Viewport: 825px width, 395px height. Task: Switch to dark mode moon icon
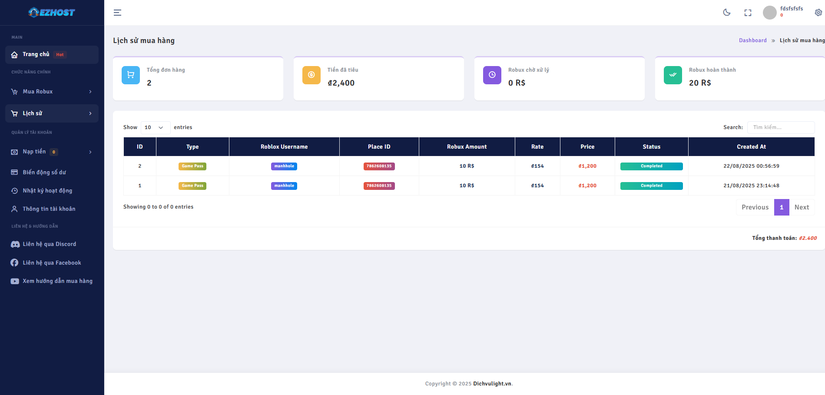click(727, 13)
